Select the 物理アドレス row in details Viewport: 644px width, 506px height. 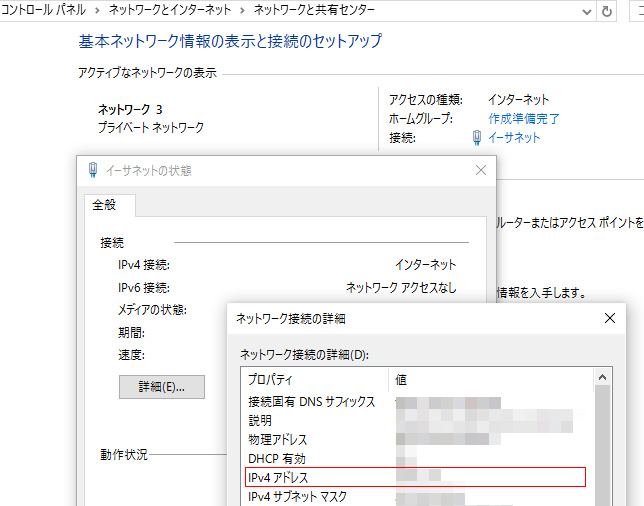[x=278, y=439]
